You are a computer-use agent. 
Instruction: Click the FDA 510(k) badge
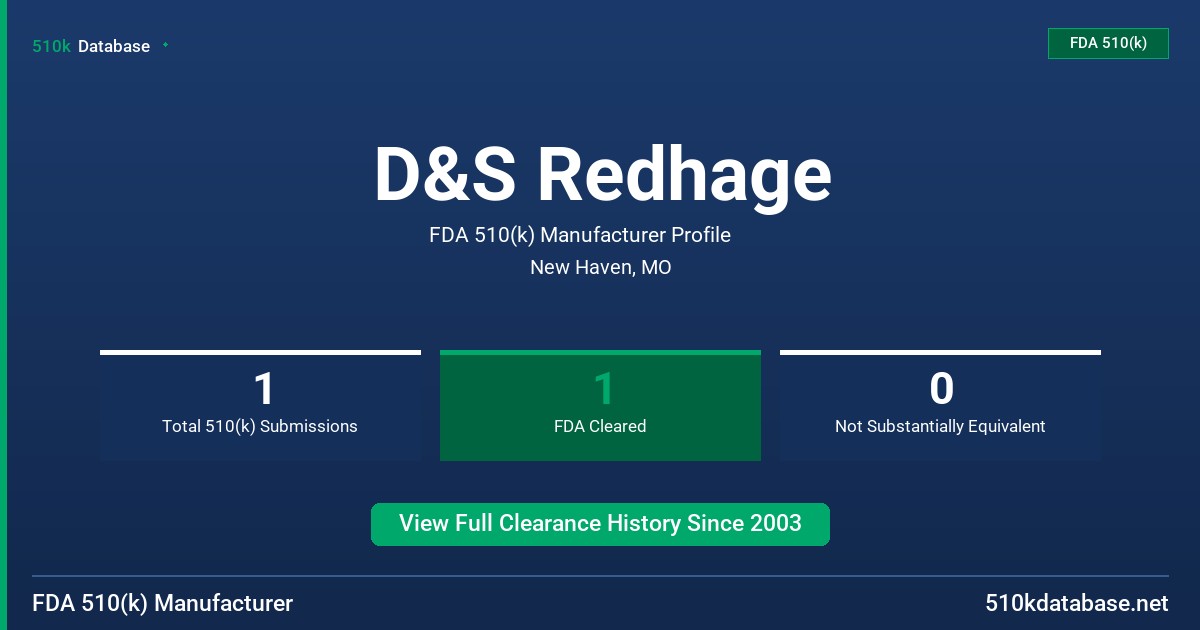[x=1108, y=43]
